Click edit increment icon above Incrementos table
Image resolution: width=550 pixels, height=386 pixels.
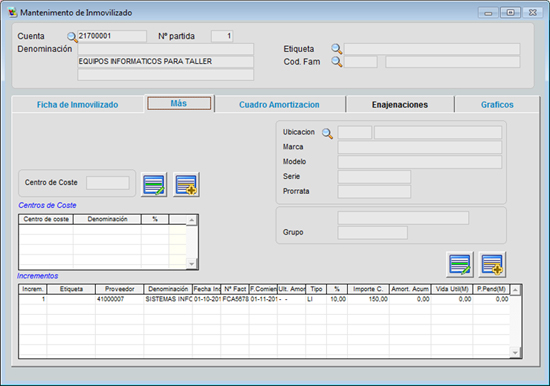tap(460, 264)
